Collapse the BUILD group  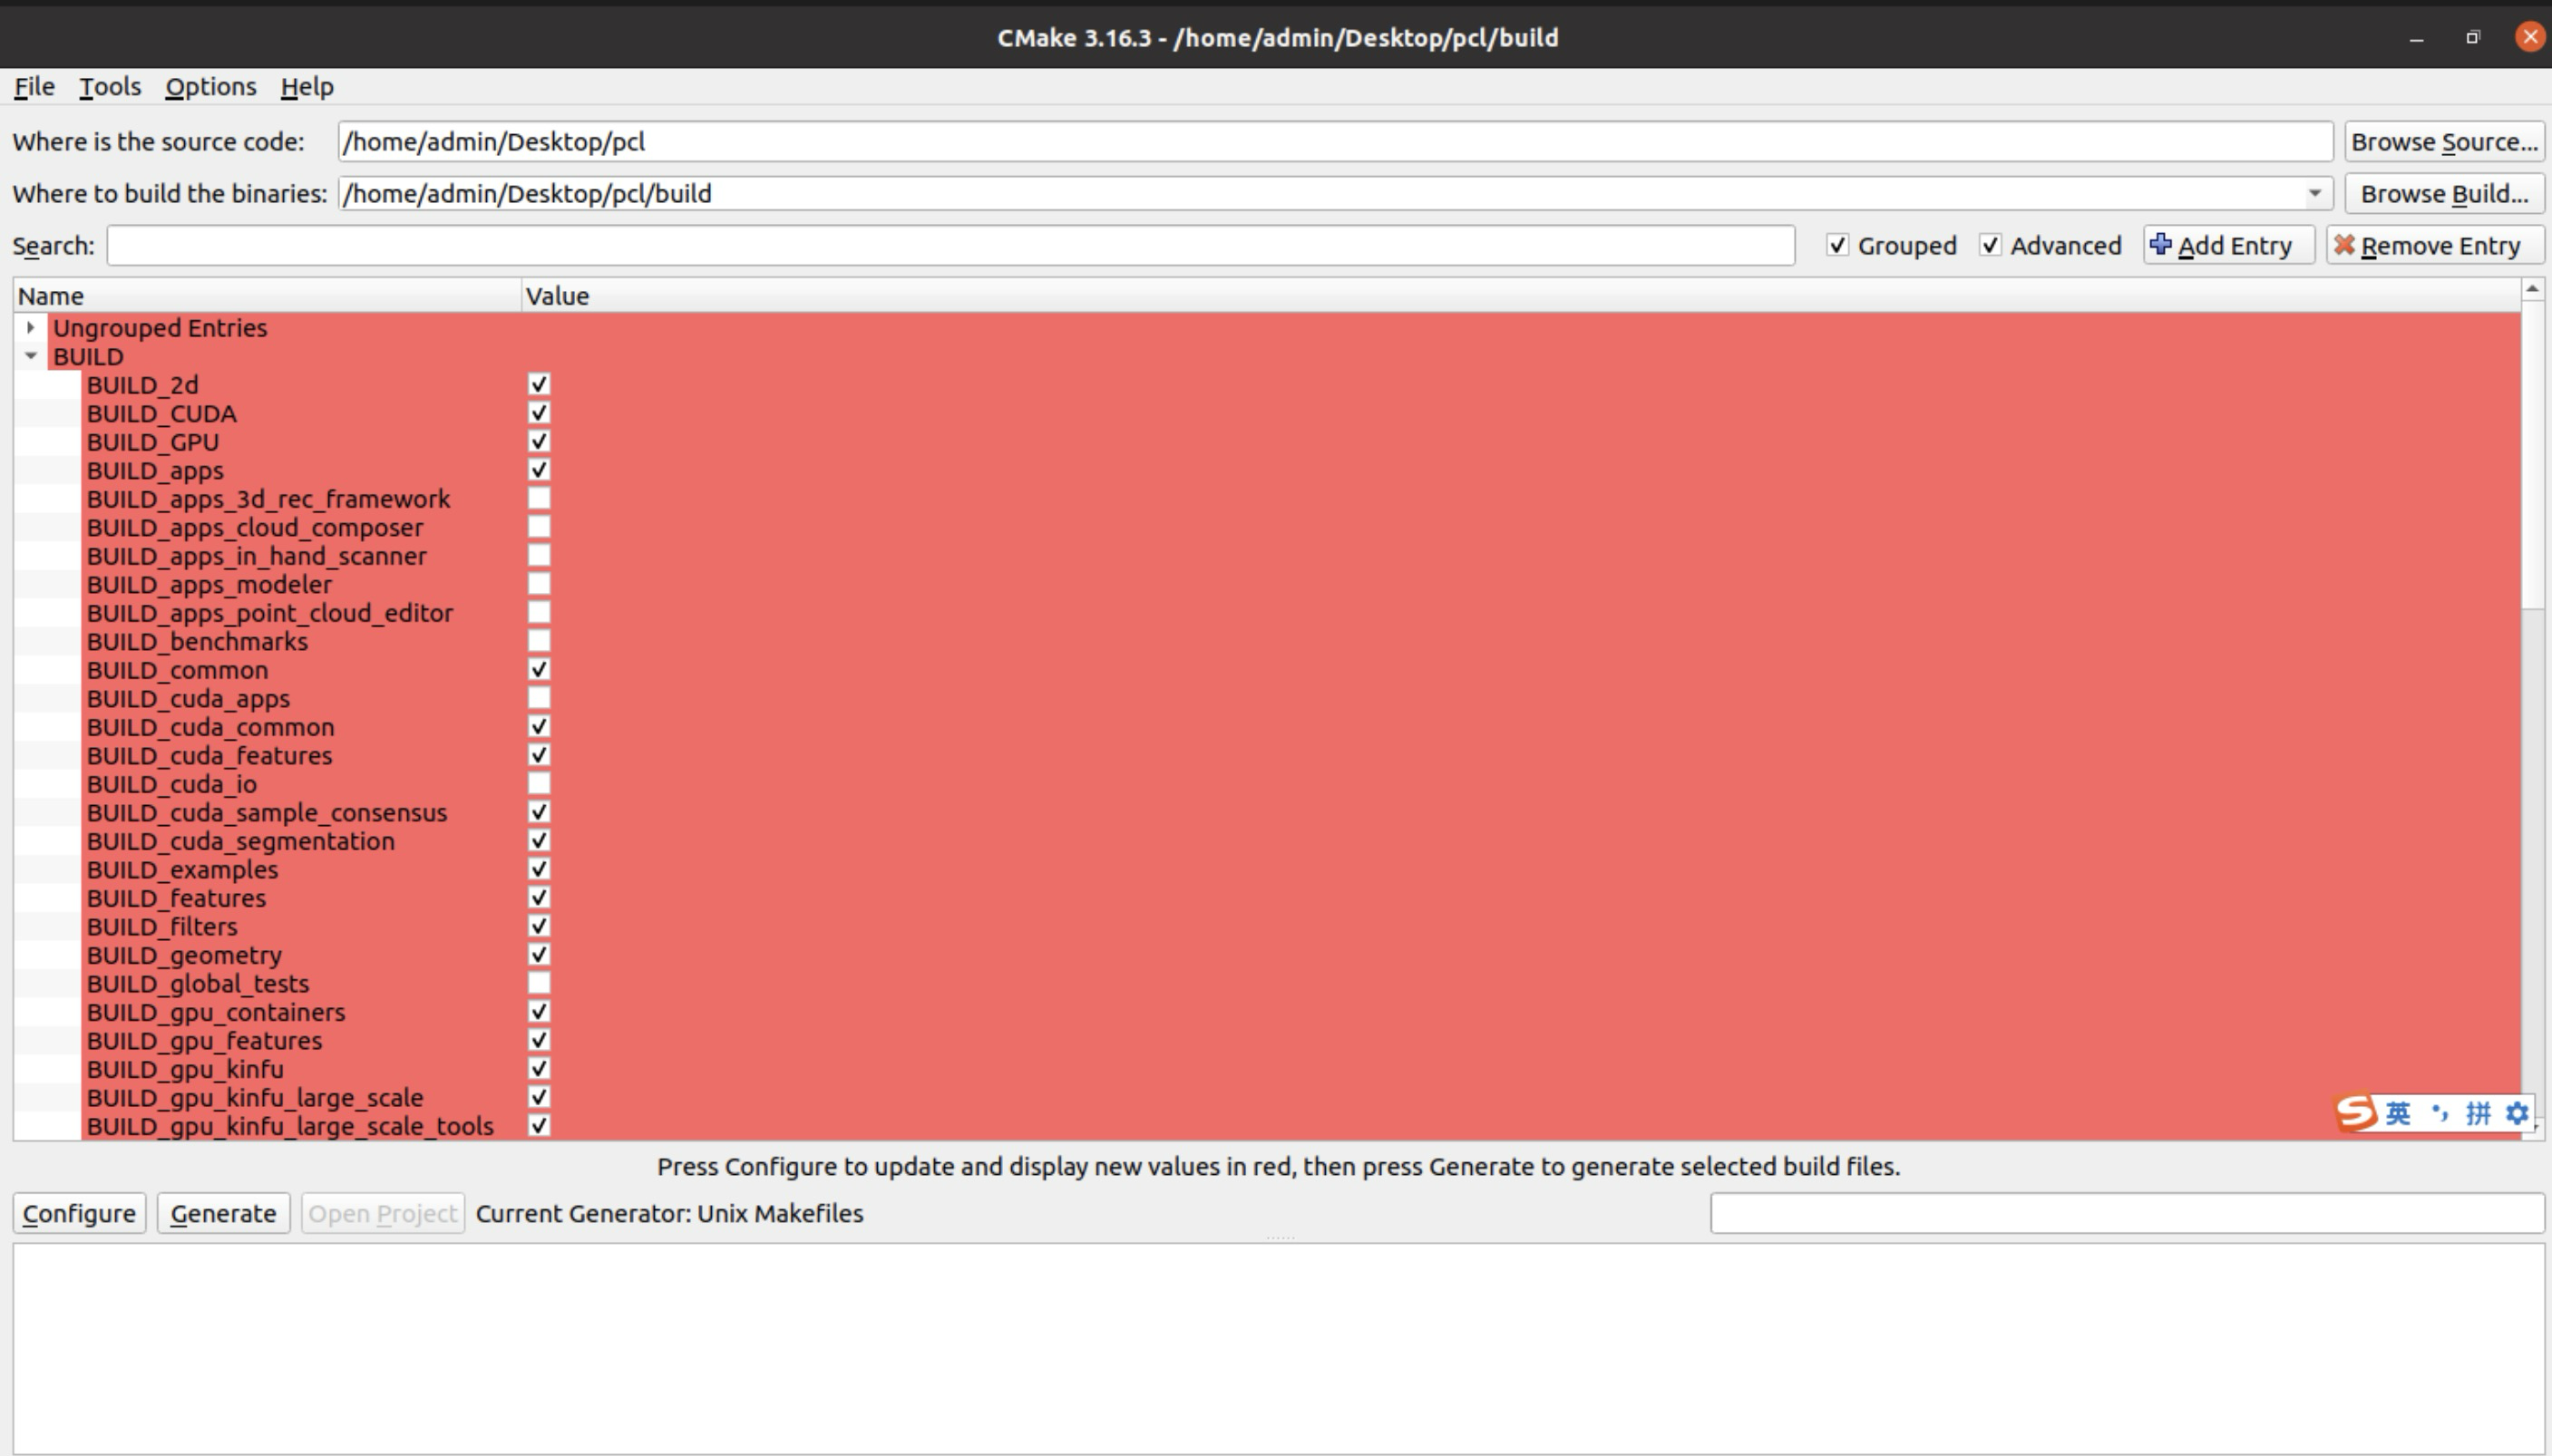coord(31,356)
